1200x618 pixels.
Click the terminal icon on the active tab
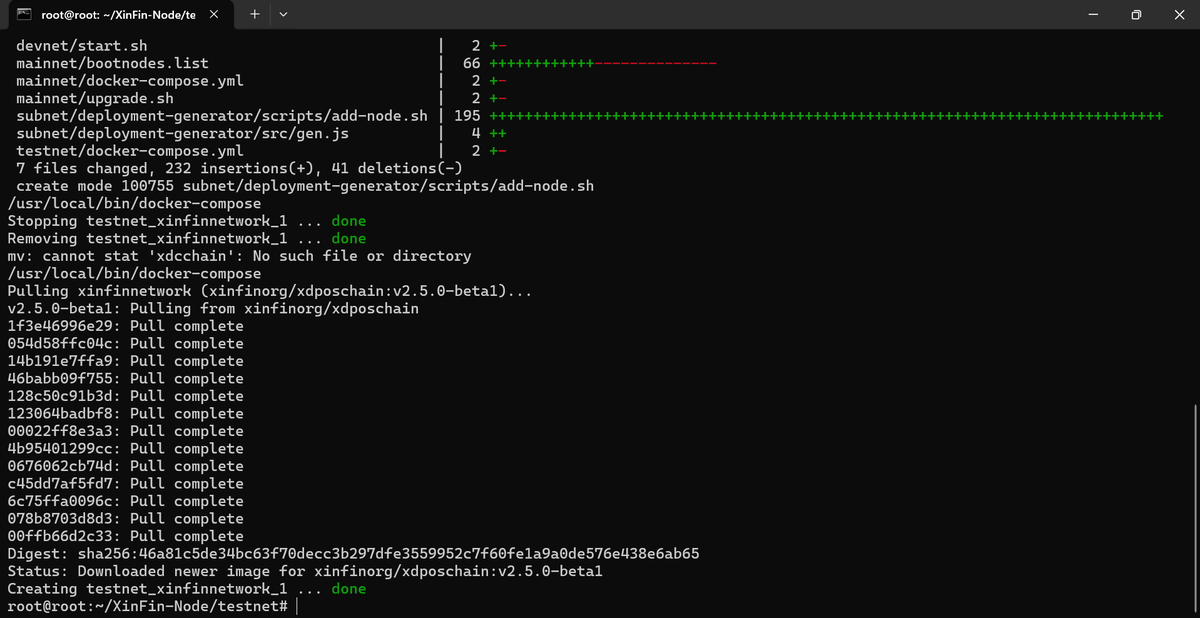point(23,14)
